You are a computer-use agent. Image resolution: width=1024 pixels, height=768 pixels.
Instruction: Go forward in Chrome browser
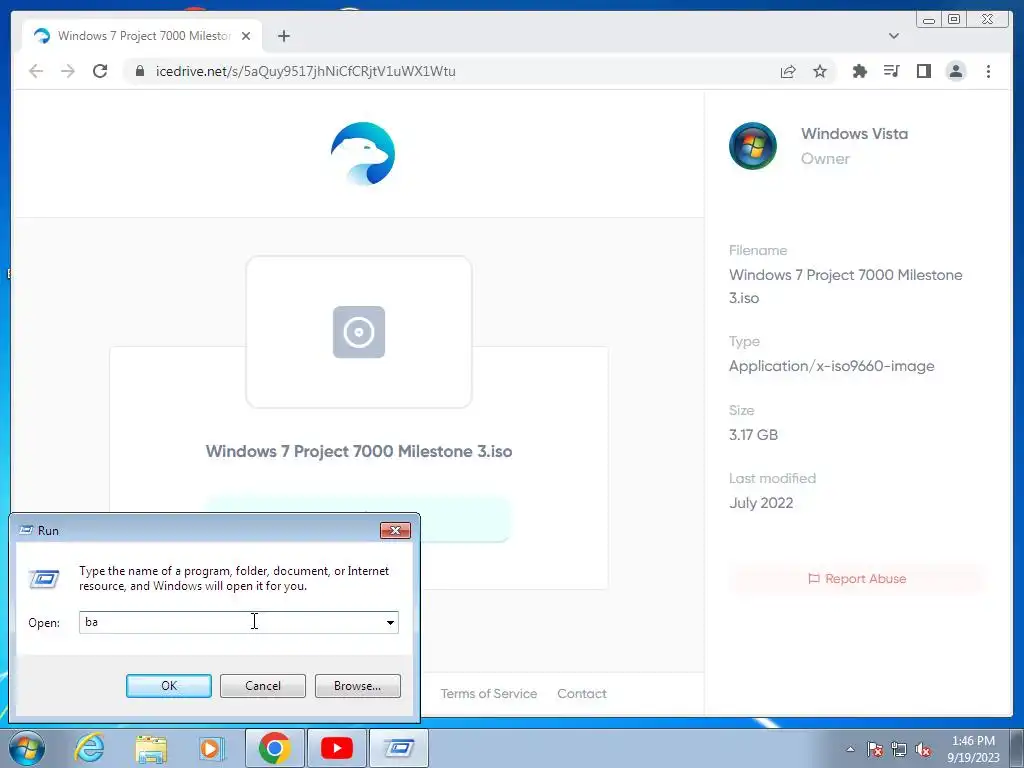click(x=67, y=71)
